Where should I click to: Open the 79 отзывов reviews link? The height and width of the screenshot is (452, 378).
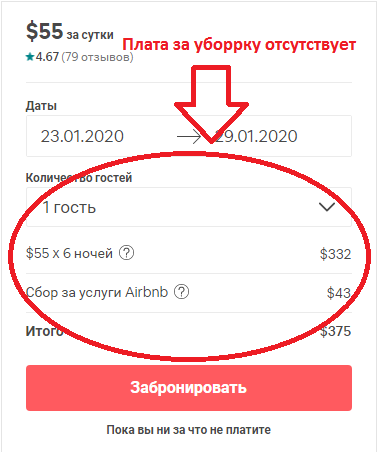[x=97, y=57]
